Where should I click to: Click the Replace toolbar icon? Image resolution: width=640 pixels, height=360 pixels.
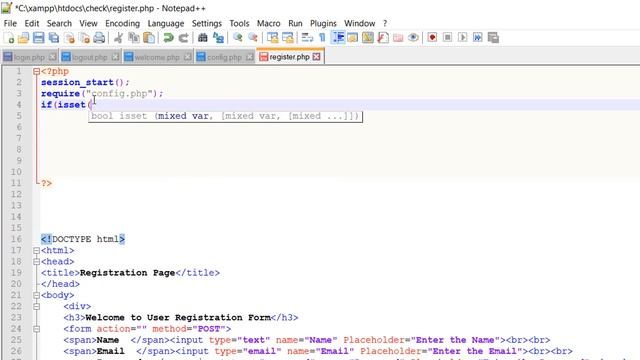click(218, 38)
